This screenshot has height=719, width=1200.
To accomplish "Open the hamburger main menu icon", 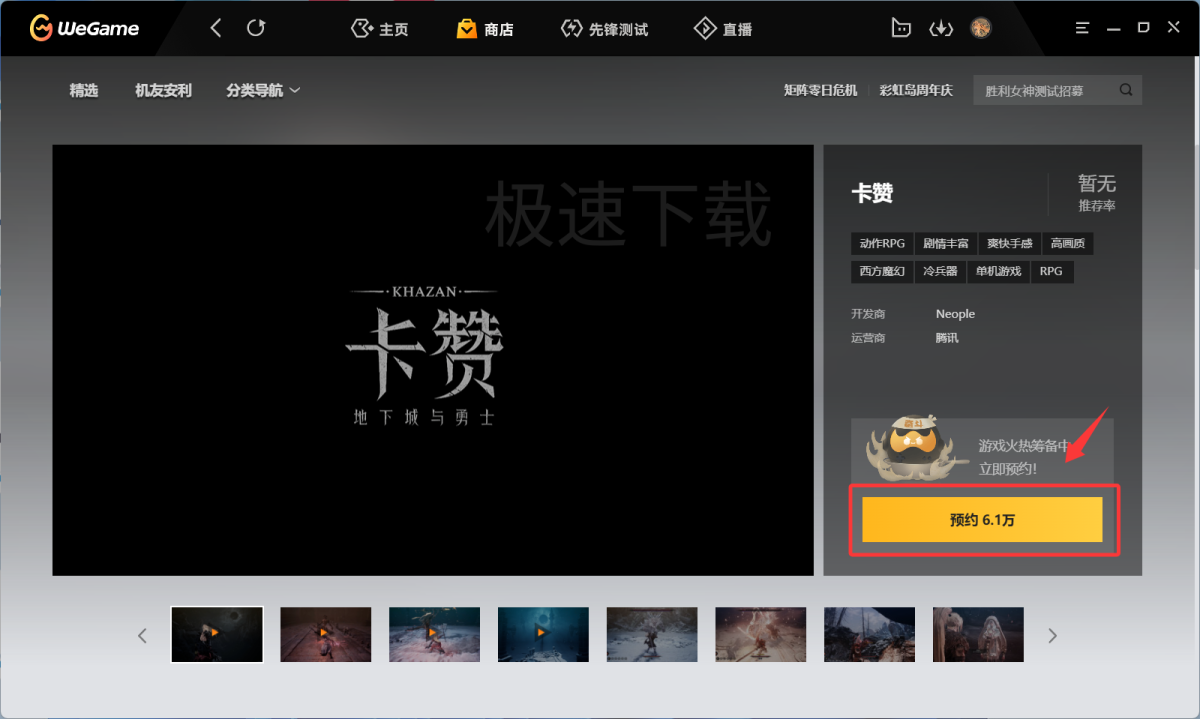I will coord(1082,28).
